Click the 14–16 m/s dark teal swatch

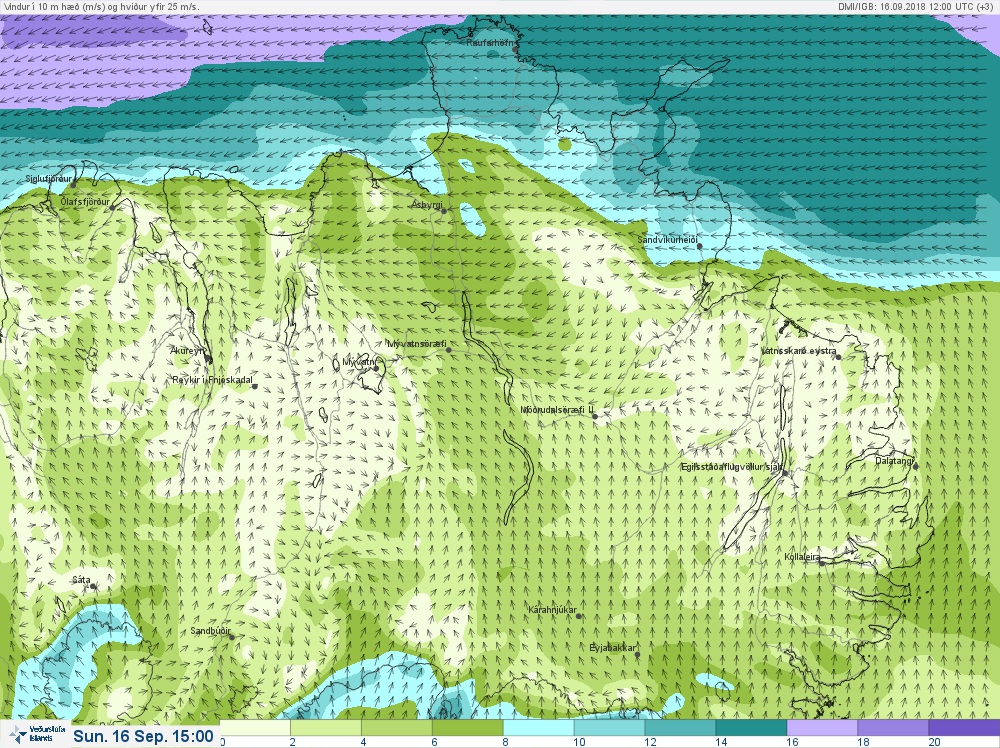pyautogui.click(x=751, y=728)
